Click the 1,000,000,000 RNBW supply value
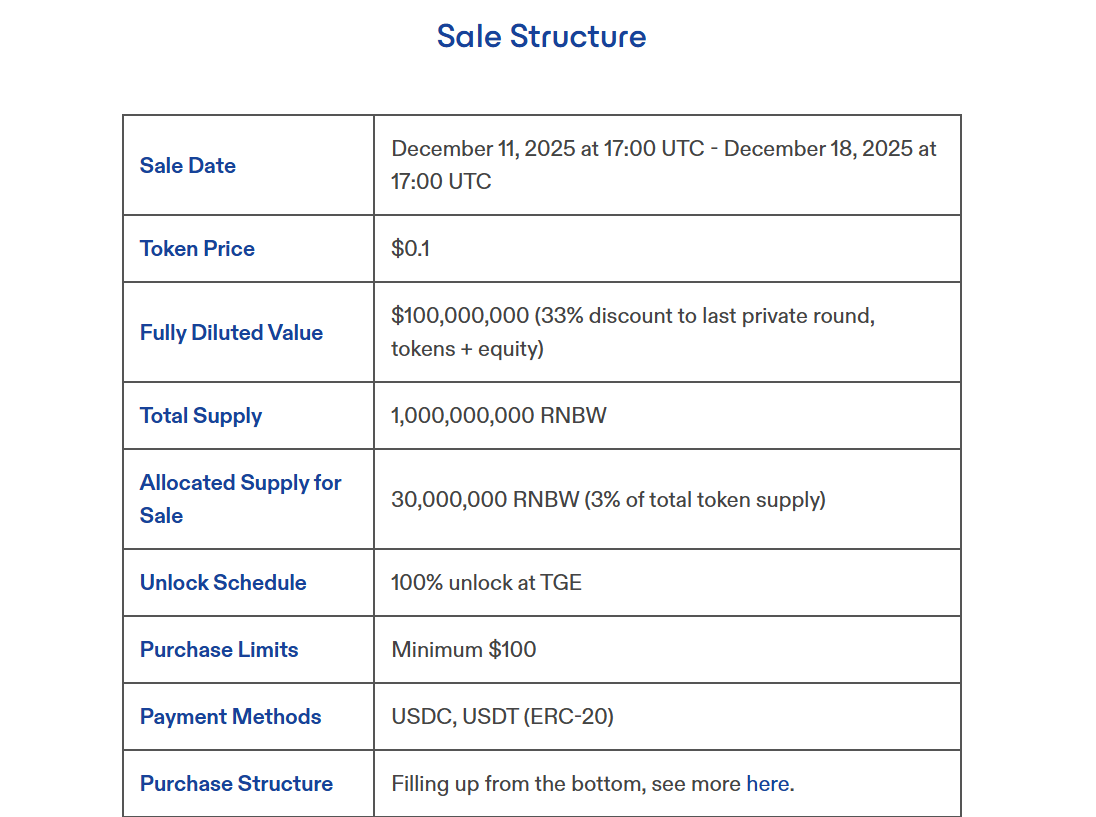 [498, 416]
